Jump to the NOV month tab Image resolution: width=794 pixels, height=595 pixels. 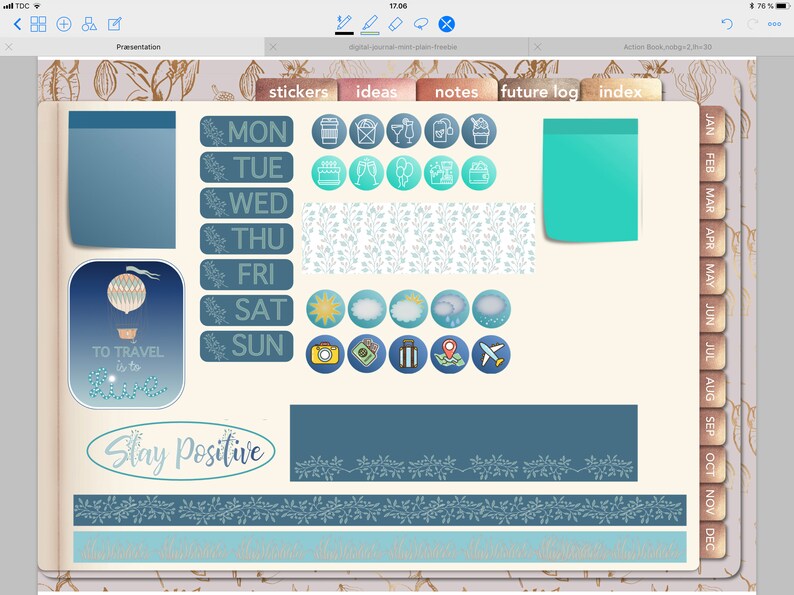click(712, 502)
